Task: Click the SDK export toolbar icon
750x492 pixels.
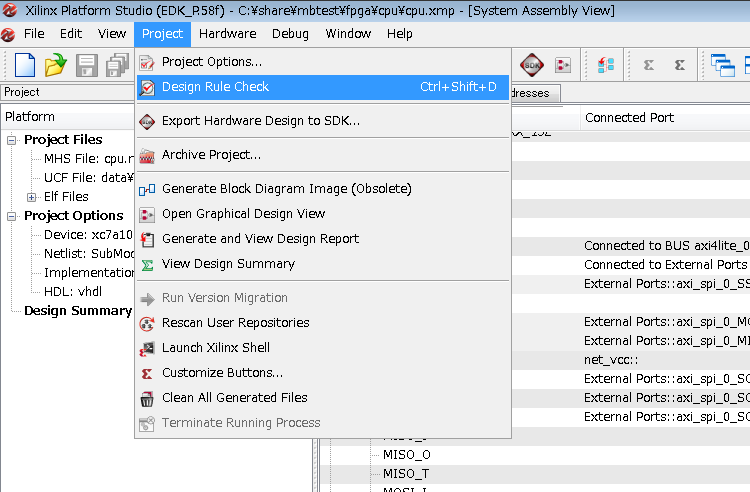Action: click(532, 65)
